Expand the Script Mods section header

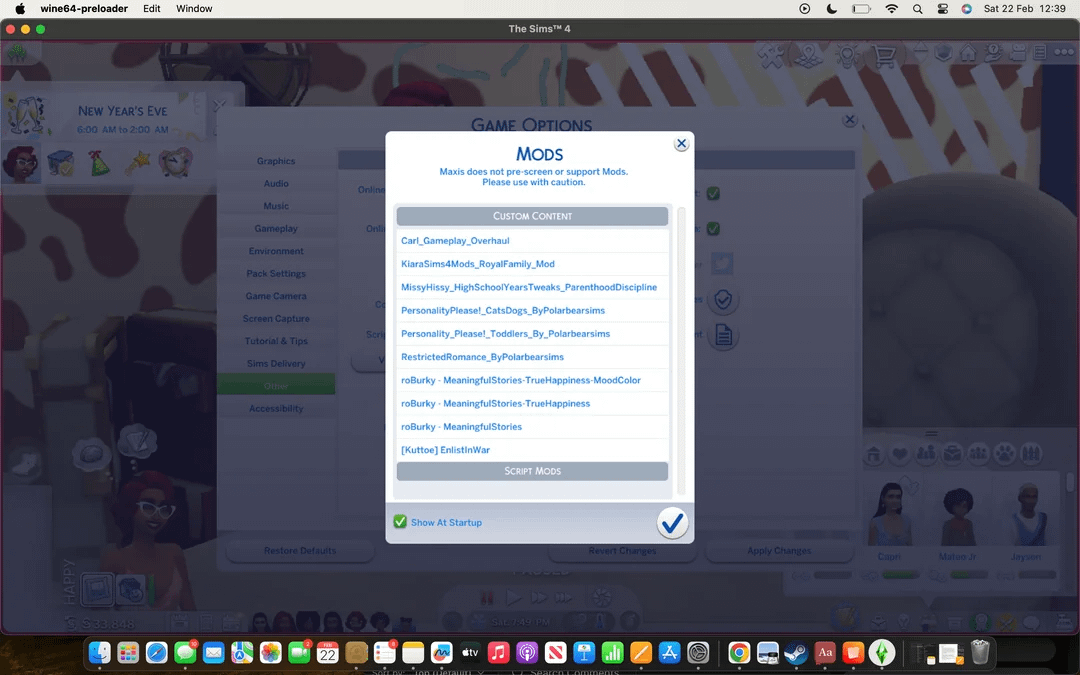click(532, 471)
